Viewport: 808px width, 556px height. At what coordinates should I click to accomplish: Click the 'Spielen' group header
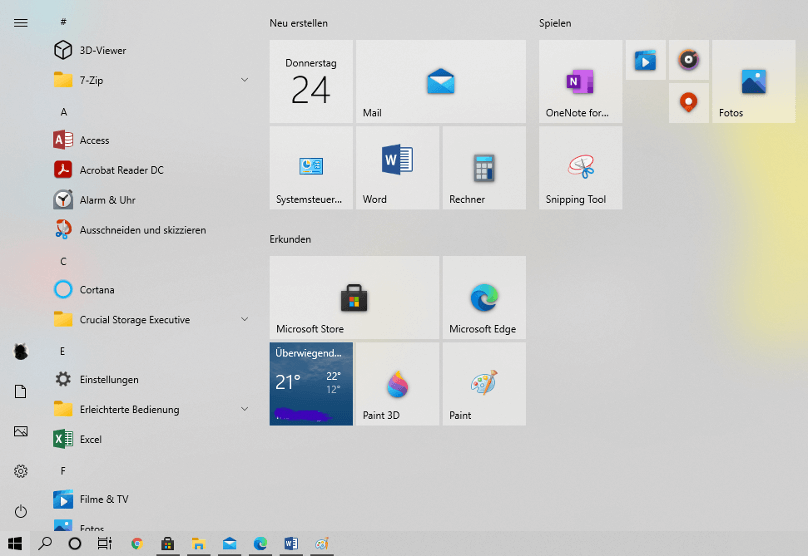click(555, 23)
